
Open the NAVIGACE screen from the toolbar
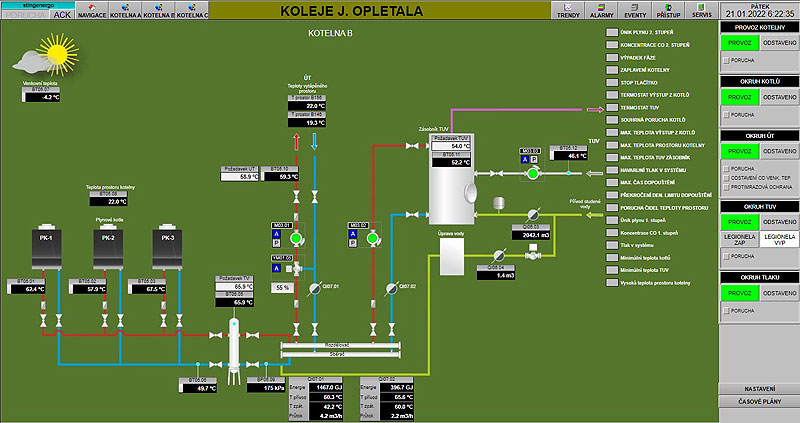tap(92, 10)
